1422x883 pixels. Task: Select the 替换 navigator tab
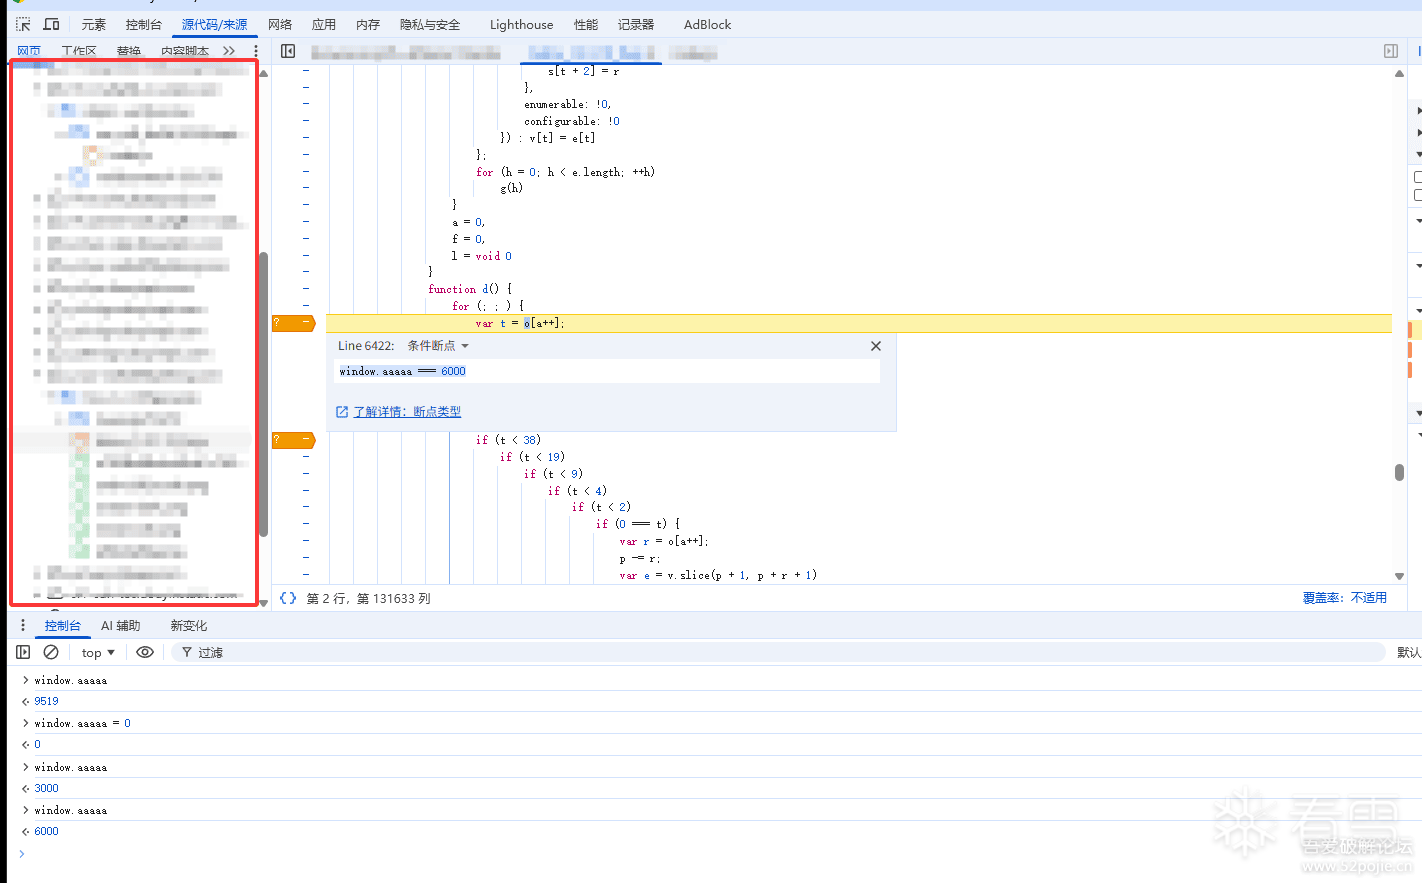tap(129, 51)
